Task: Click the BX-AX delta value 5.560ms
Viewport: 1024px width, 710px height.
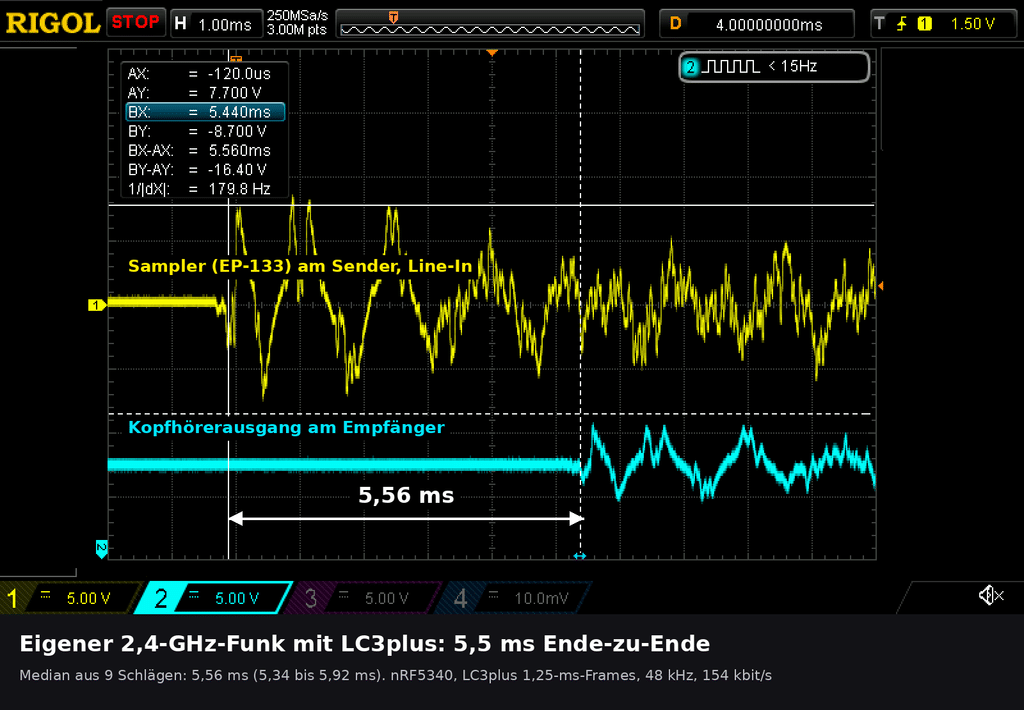Action: coord(239,150)
